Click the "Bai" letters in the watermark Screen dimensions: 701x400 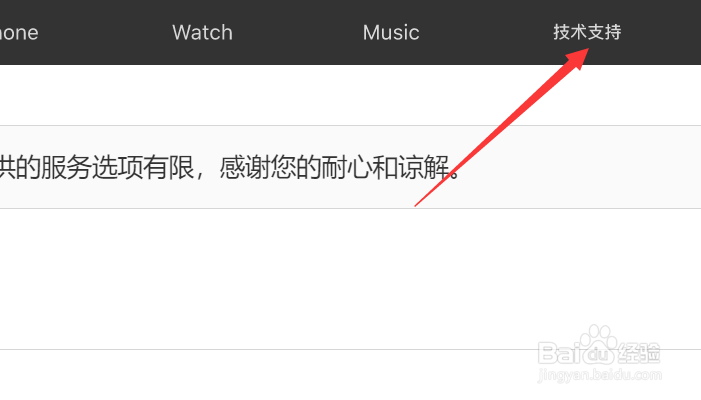pos(557,353)
